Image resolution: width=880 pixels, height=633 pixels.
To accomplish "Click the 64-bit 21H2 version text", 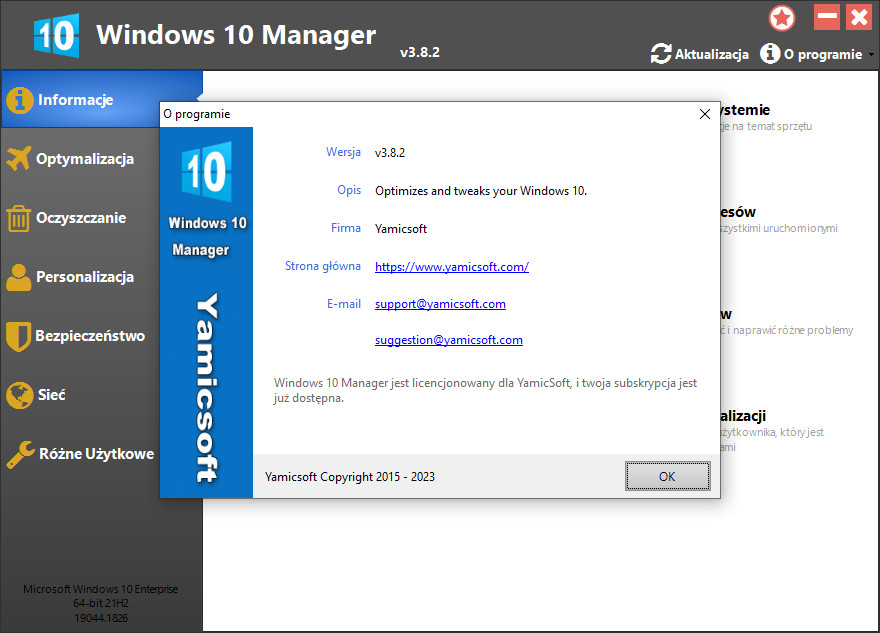I will tap(100, 603).
